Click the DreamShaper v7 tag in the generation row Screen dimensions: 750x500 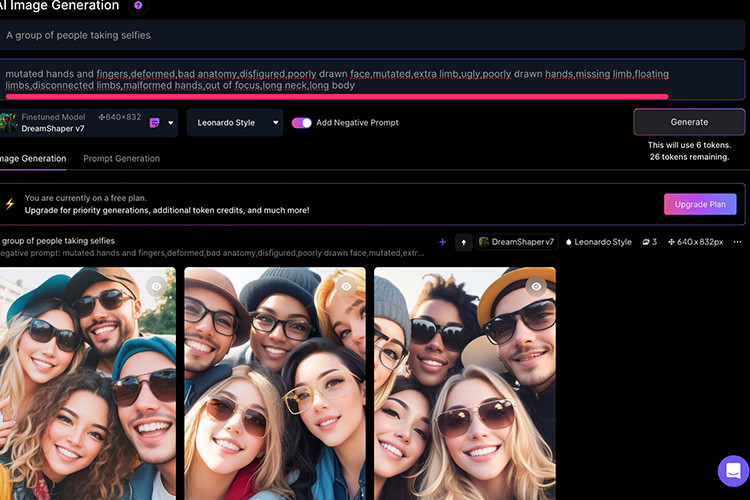click(x=517, y=242)
